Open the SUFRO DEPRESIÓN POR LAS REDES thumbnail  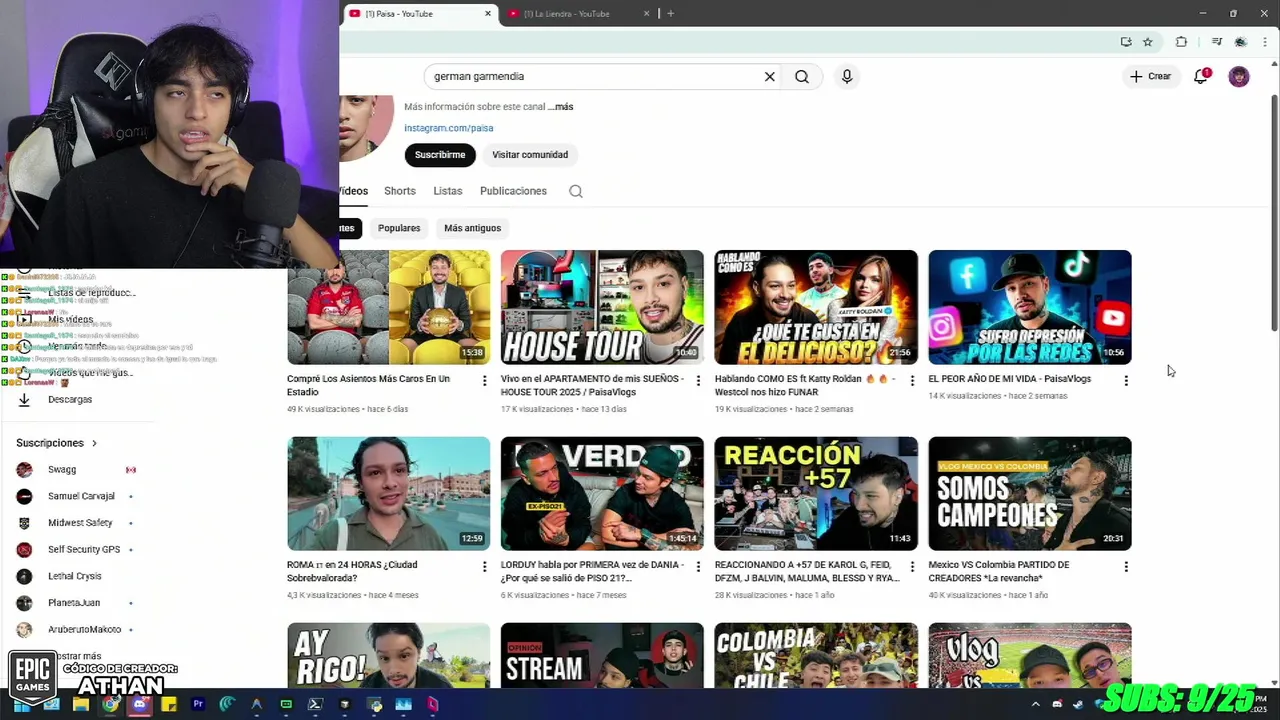tap(1030, 307)
